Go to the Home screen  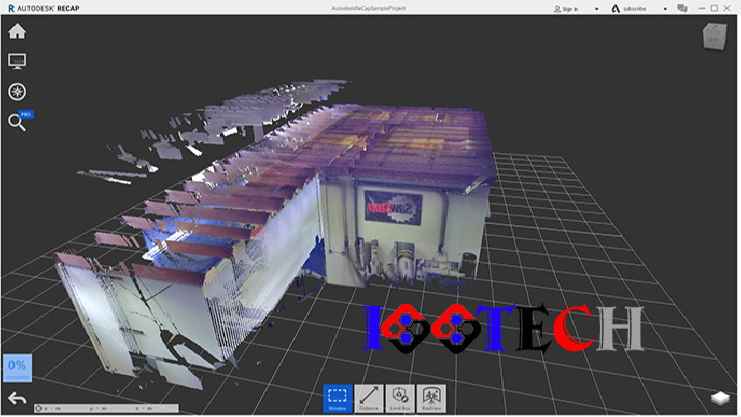[x=17, y=31]
